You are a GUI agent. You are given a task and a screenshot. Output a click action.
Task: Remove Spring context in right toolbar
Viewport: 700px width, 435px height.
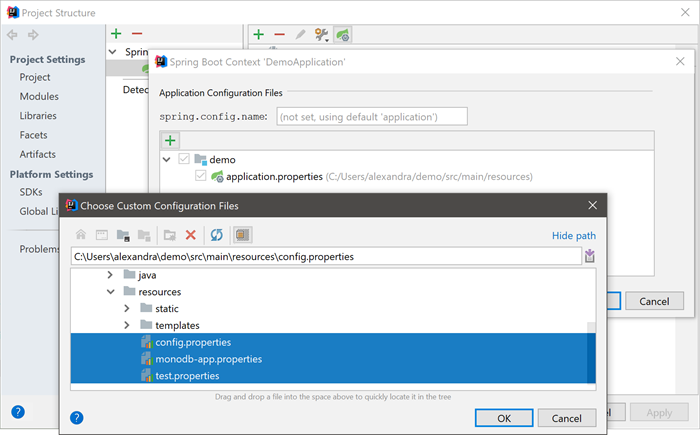[x=279, y=34]
